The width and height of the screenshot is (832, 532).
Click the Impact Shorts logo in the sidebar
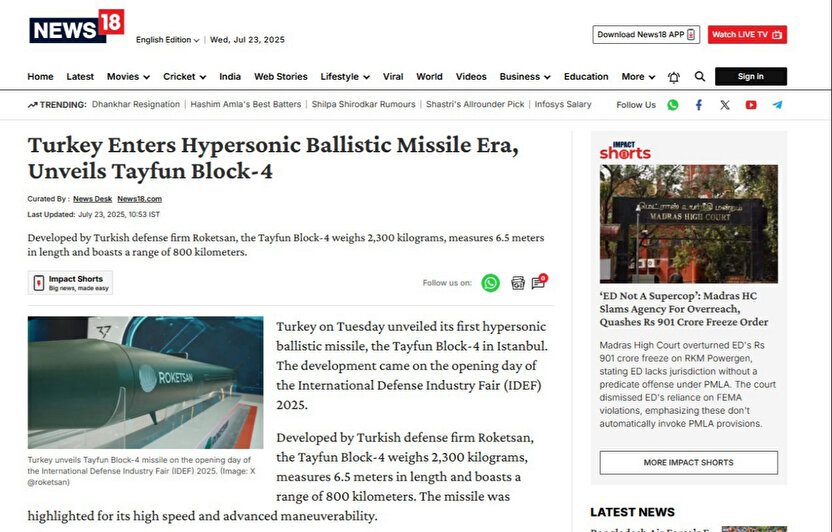[x=625, y=151]
